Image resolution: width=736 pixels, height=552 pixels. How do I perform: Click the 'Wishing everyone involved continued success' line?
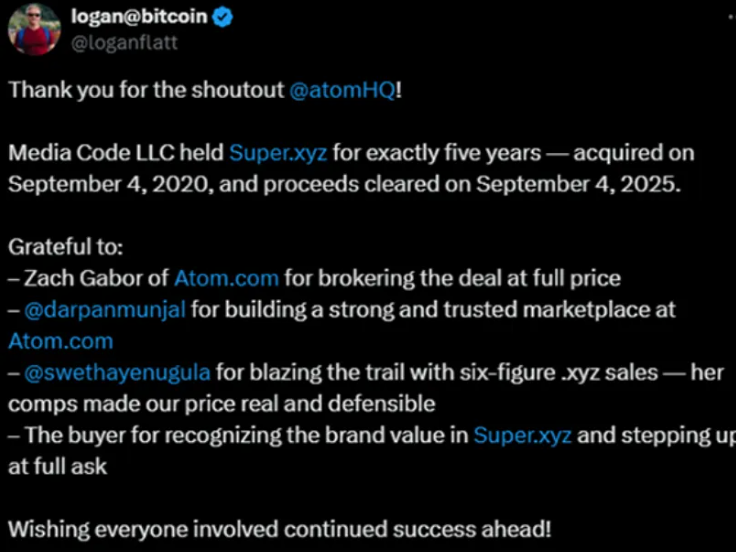coord(279,529)
